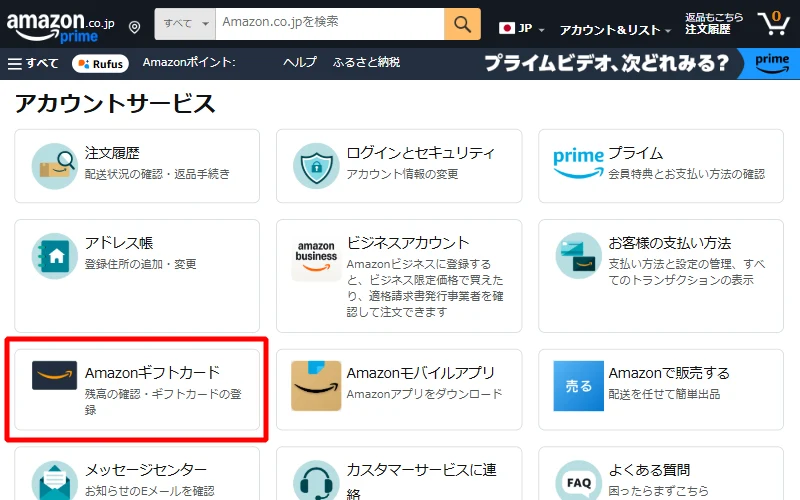Click the prime logo in プライム card

pos(579,163)
